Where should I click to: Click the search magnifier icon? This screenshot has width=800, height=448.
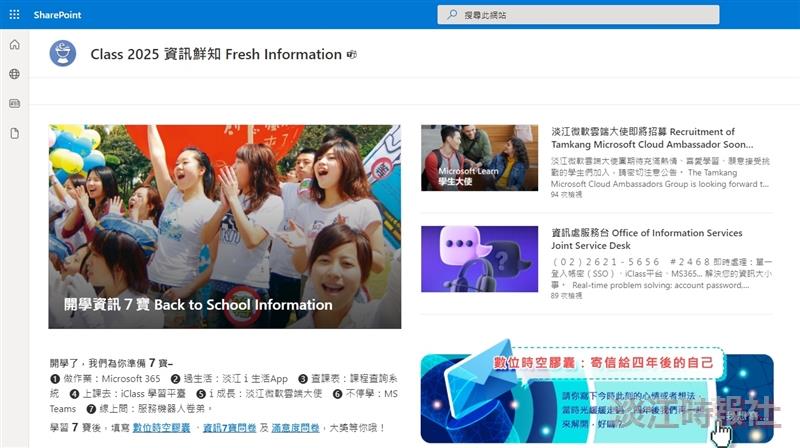[x=452, y=15]
